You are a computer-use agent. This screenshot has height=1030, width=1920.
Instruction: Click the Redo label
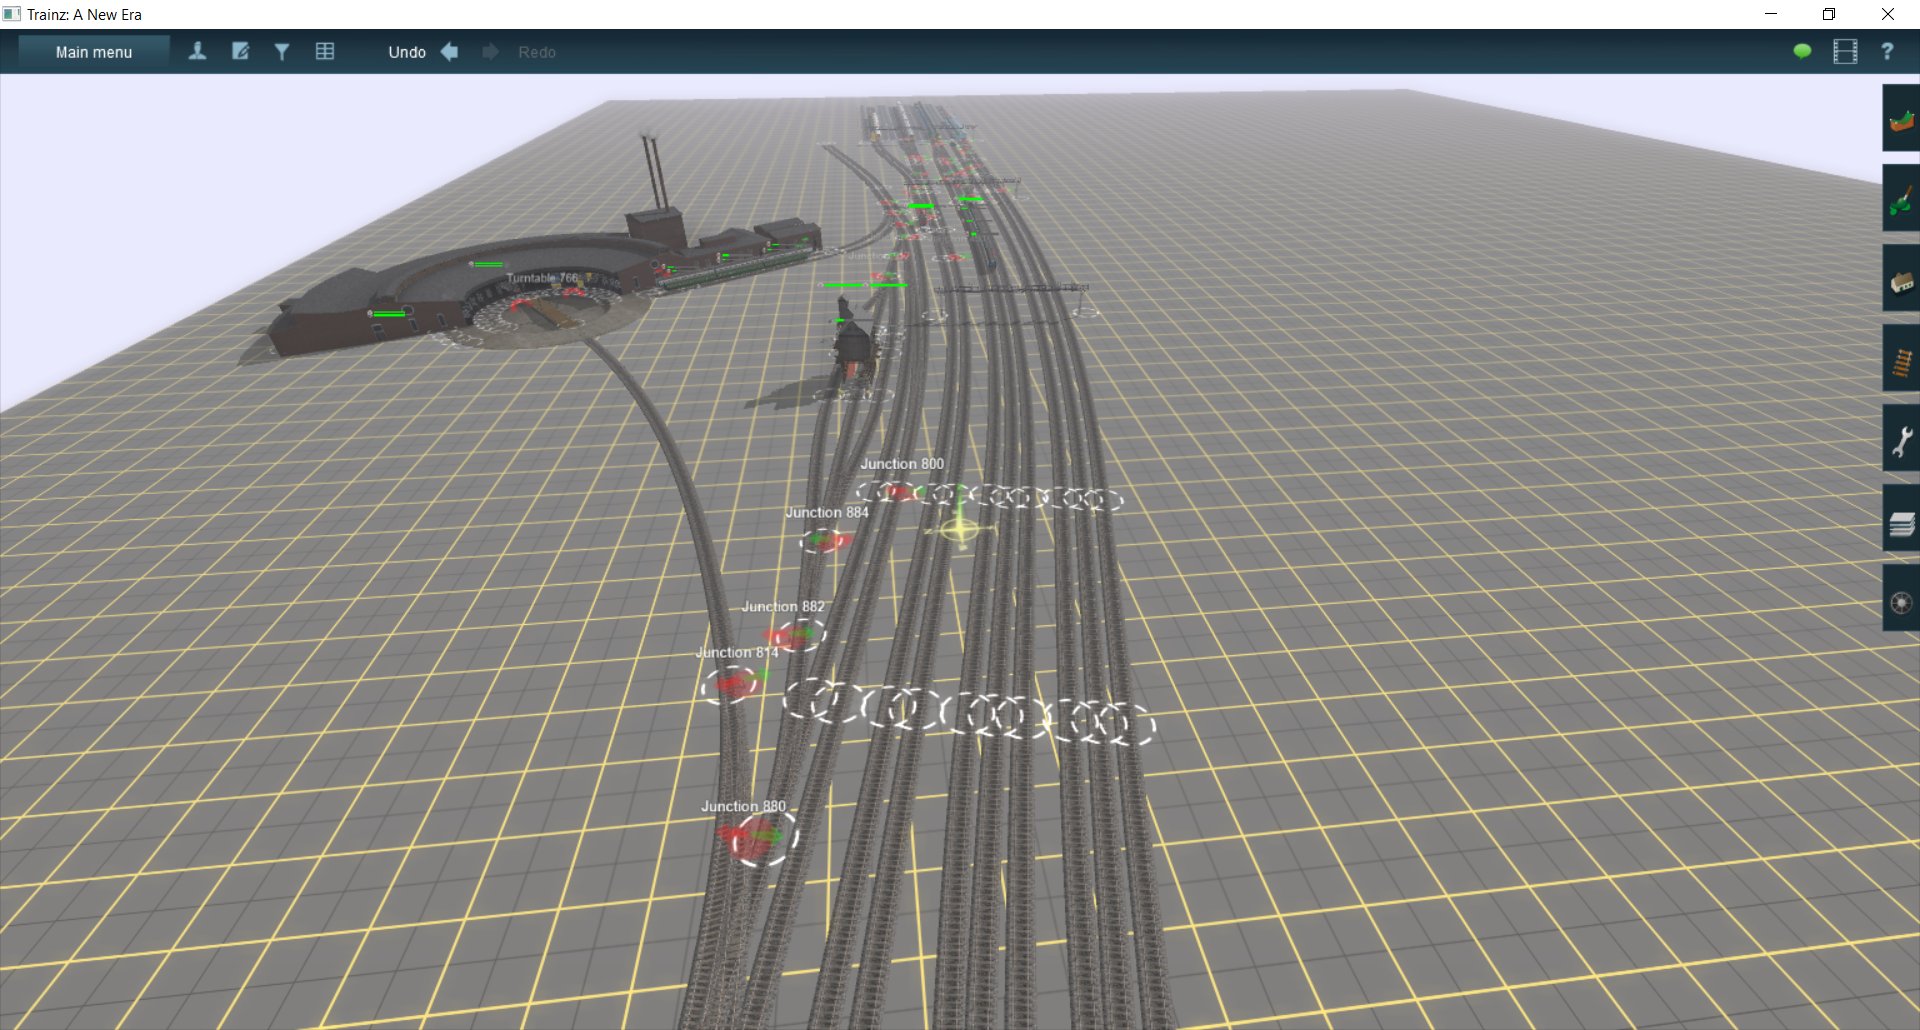click(537, 52)
